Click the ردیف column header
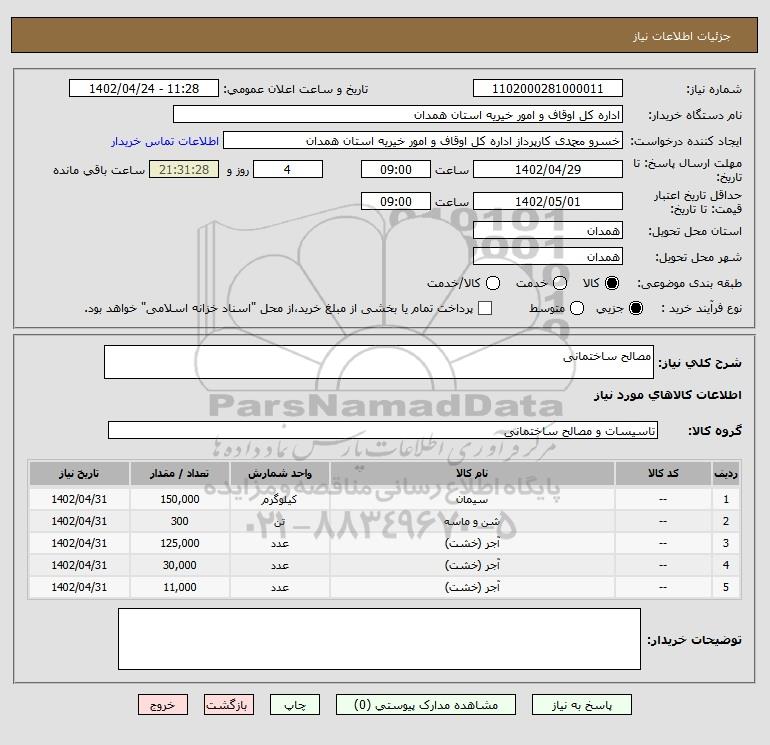Image resolution: width=770 pixels, height=745 pixels. [726, 473]
